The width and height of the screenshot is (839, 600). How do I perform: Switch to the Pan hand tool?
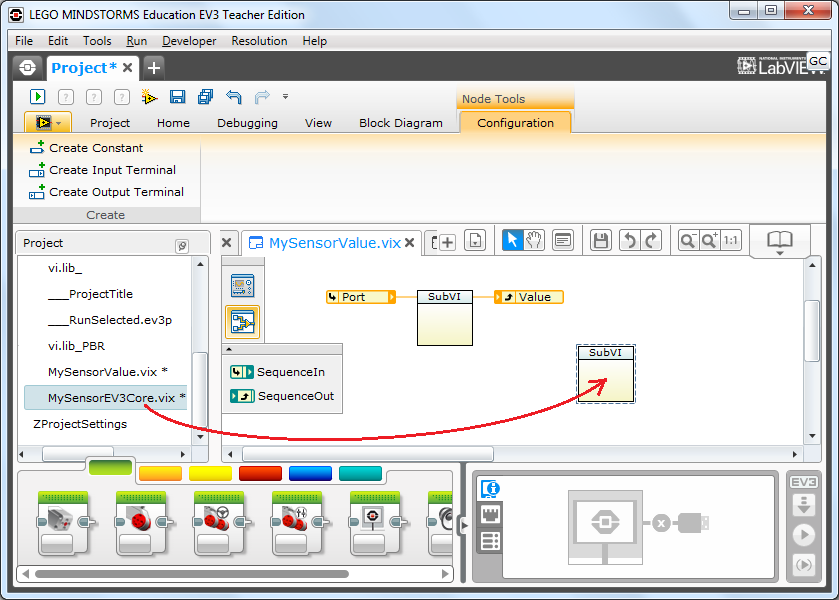click(x=533, y=240)
